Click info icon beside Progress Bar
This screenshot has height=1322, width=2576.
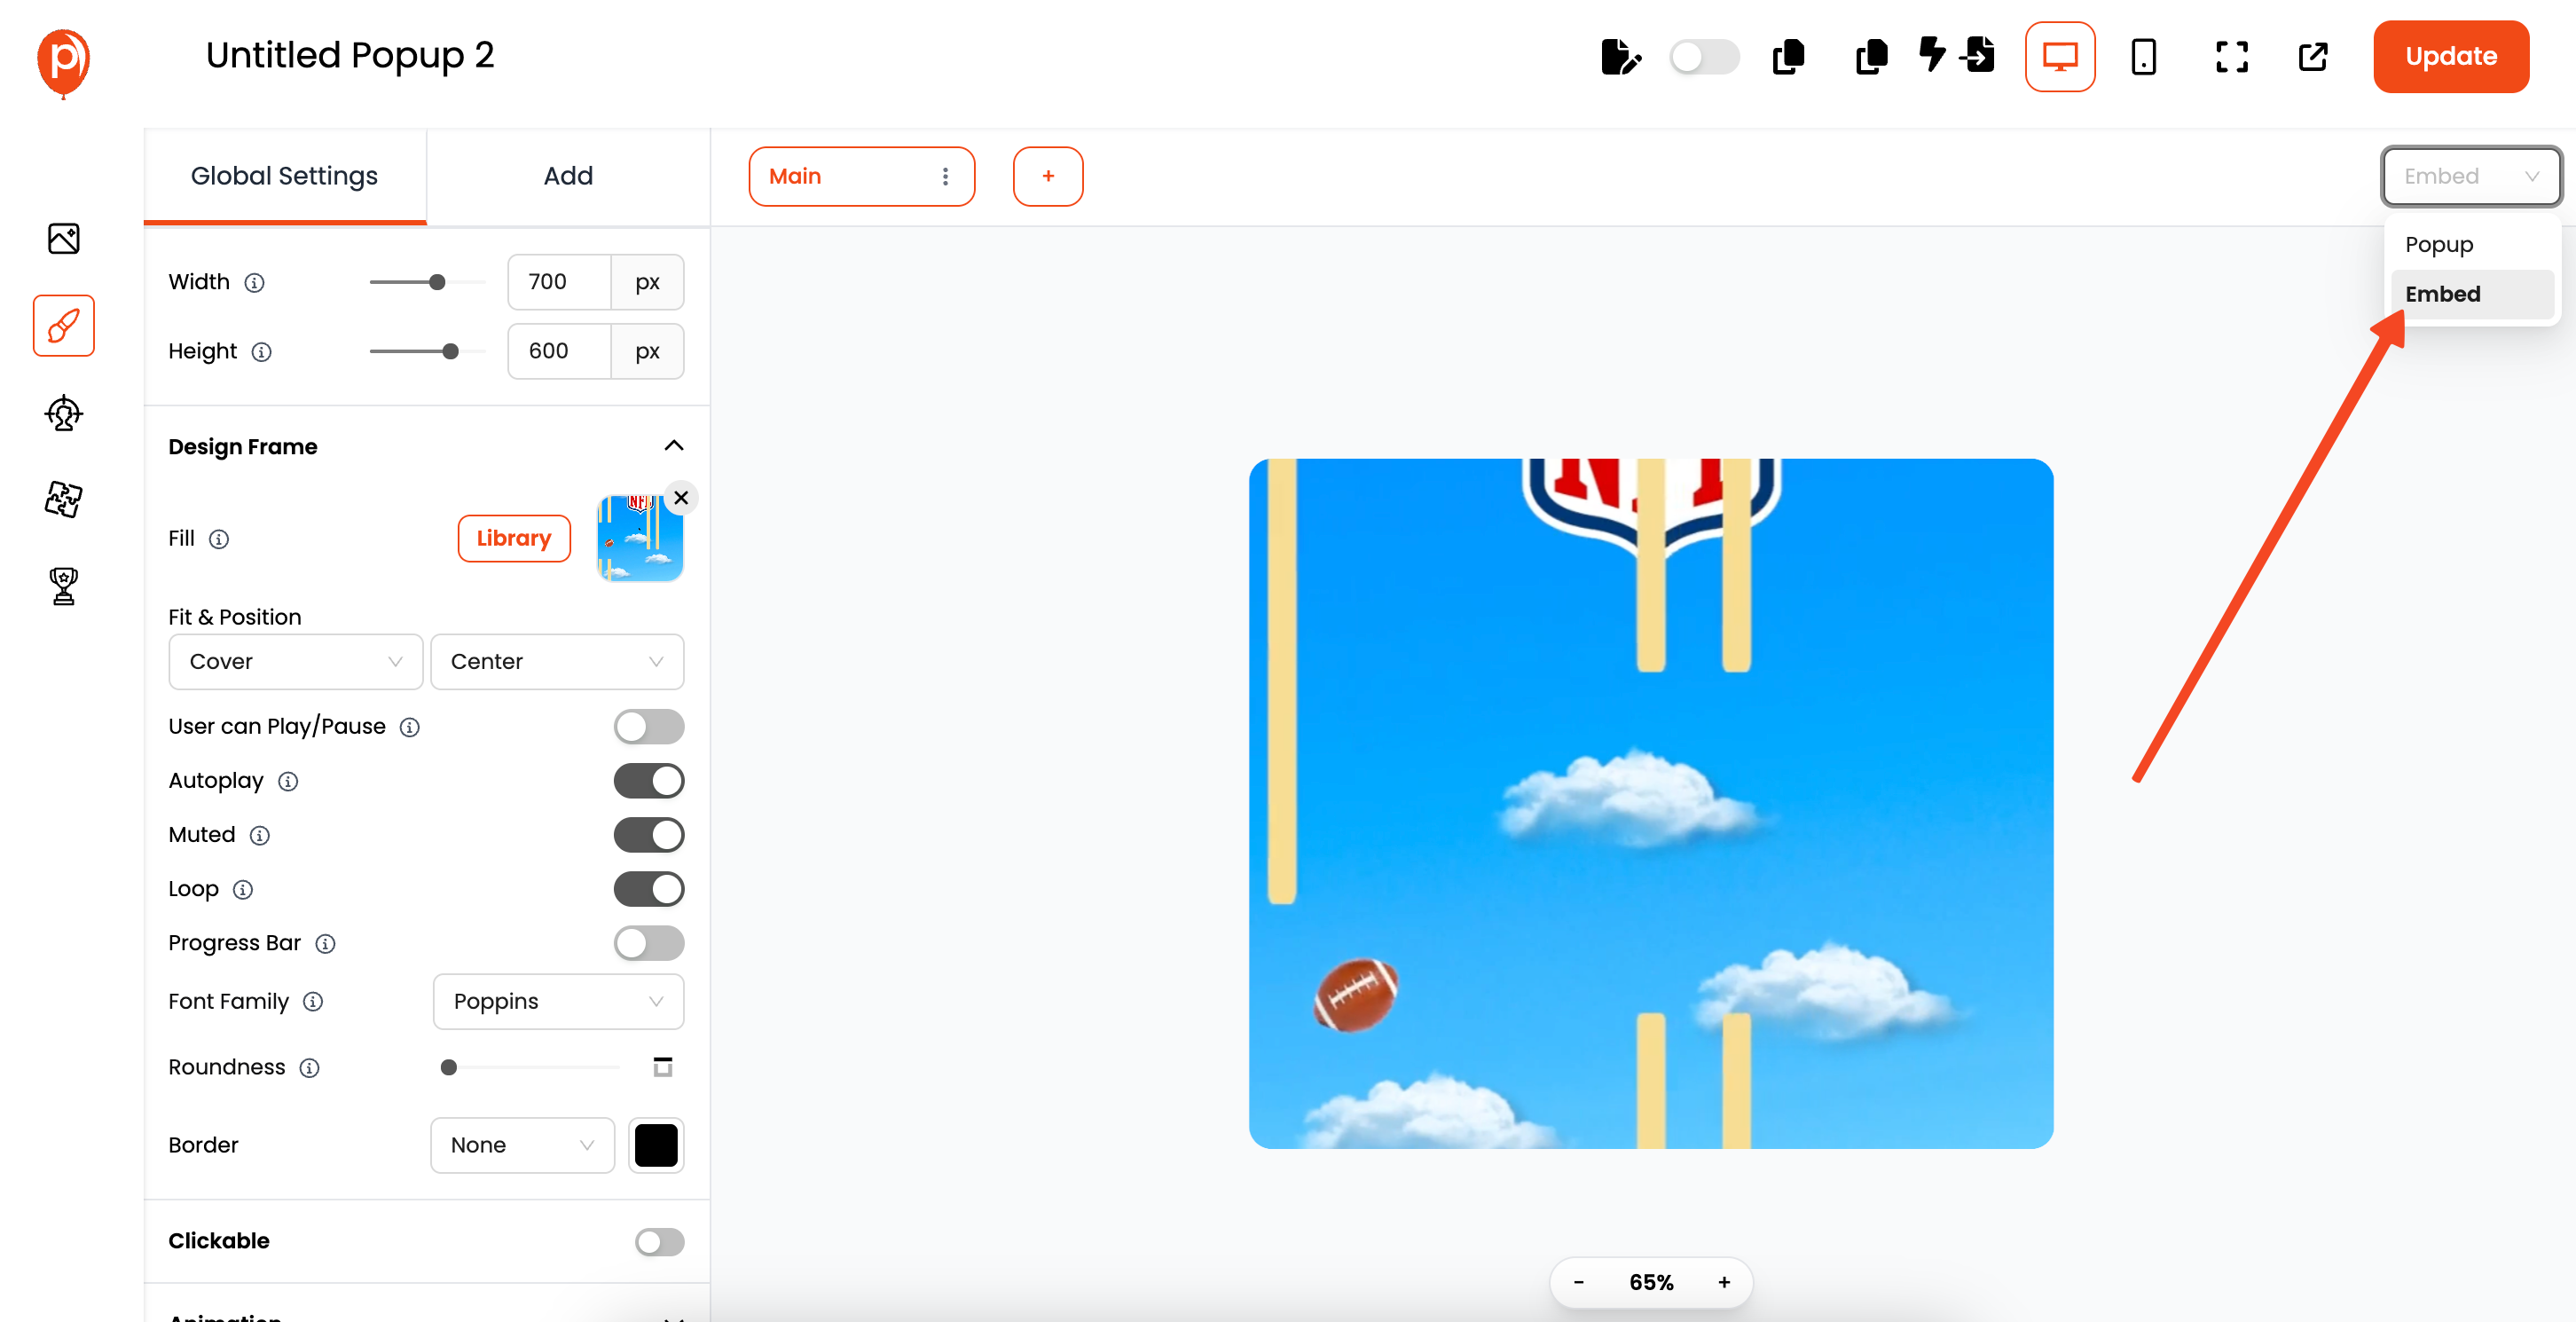[x=325, y=943]
